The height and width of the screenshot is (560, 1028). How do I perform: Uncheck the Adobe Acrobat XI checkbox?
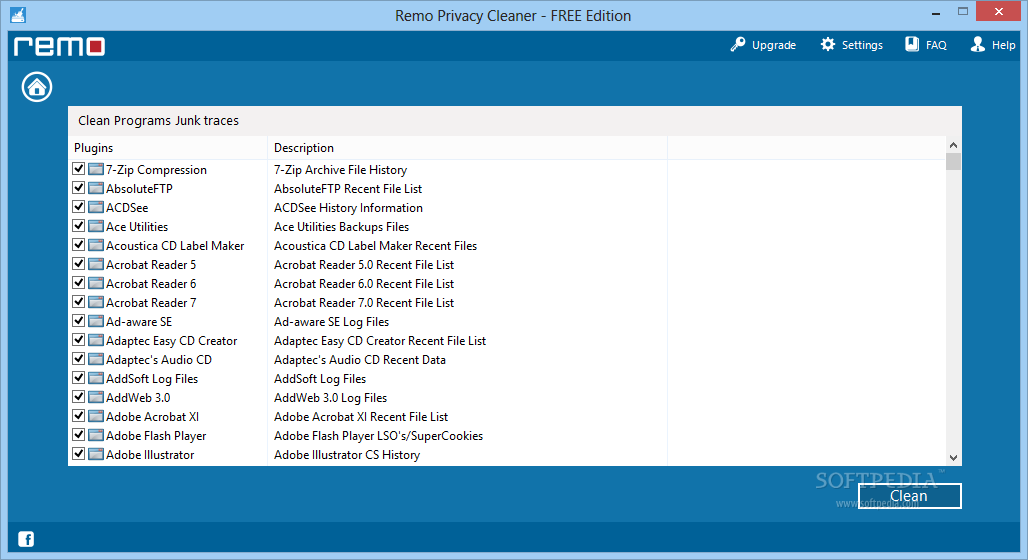79,416
